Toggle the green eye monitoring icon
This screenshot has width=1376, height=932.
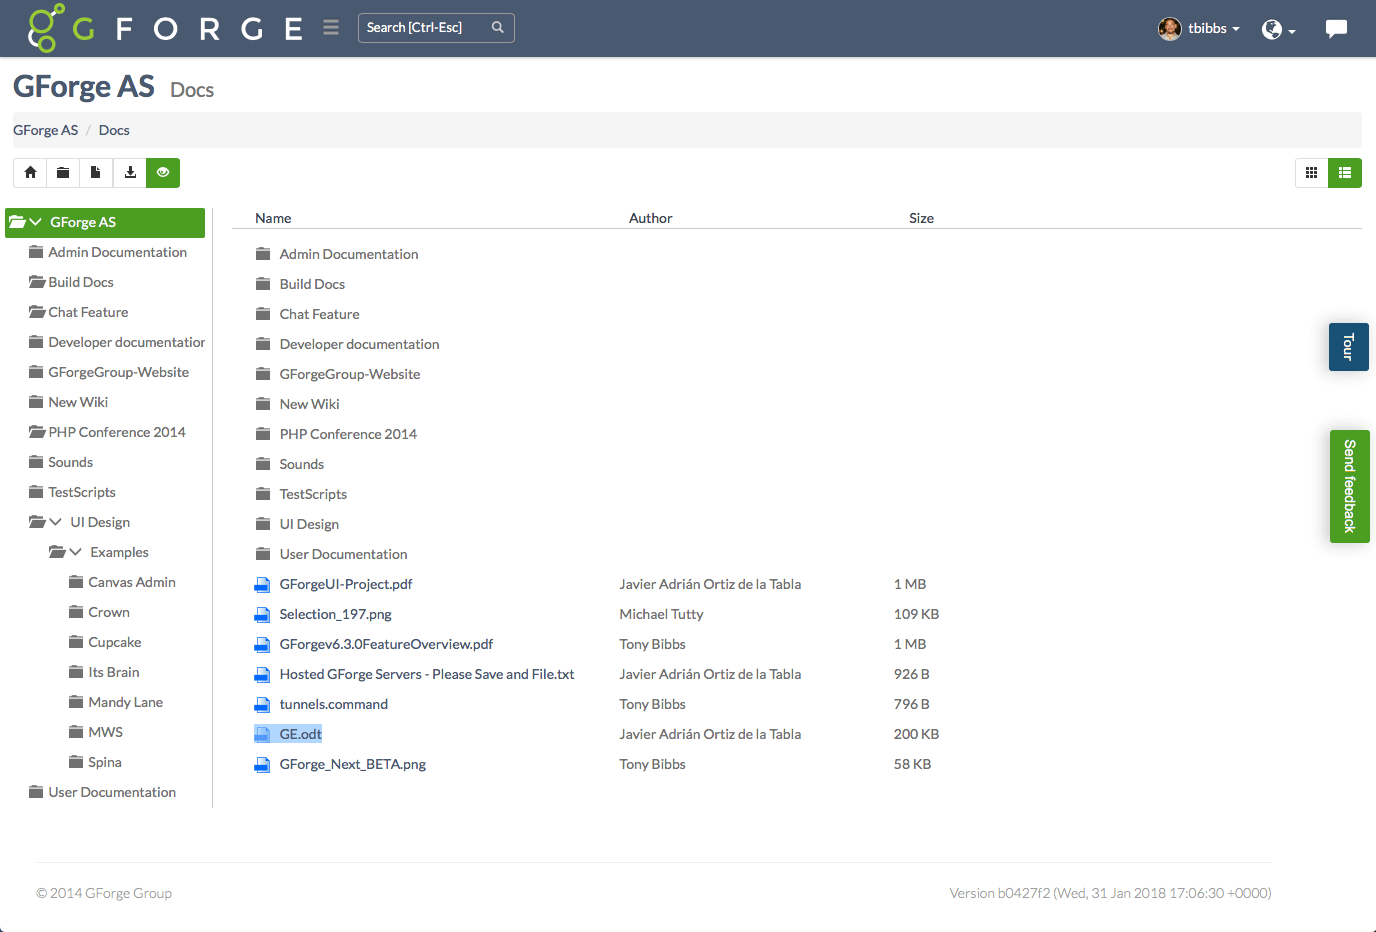[x=163, y=172]
